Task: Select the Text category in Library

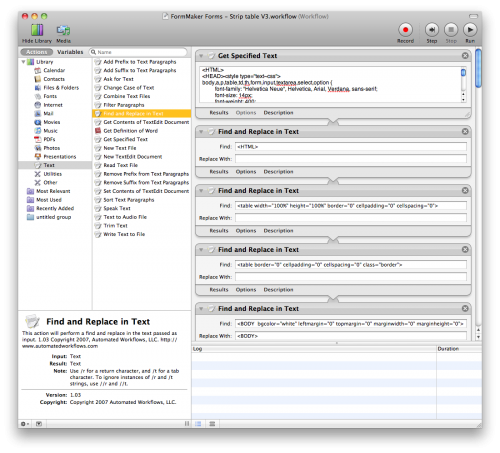Action: click(x=49, y=165)
